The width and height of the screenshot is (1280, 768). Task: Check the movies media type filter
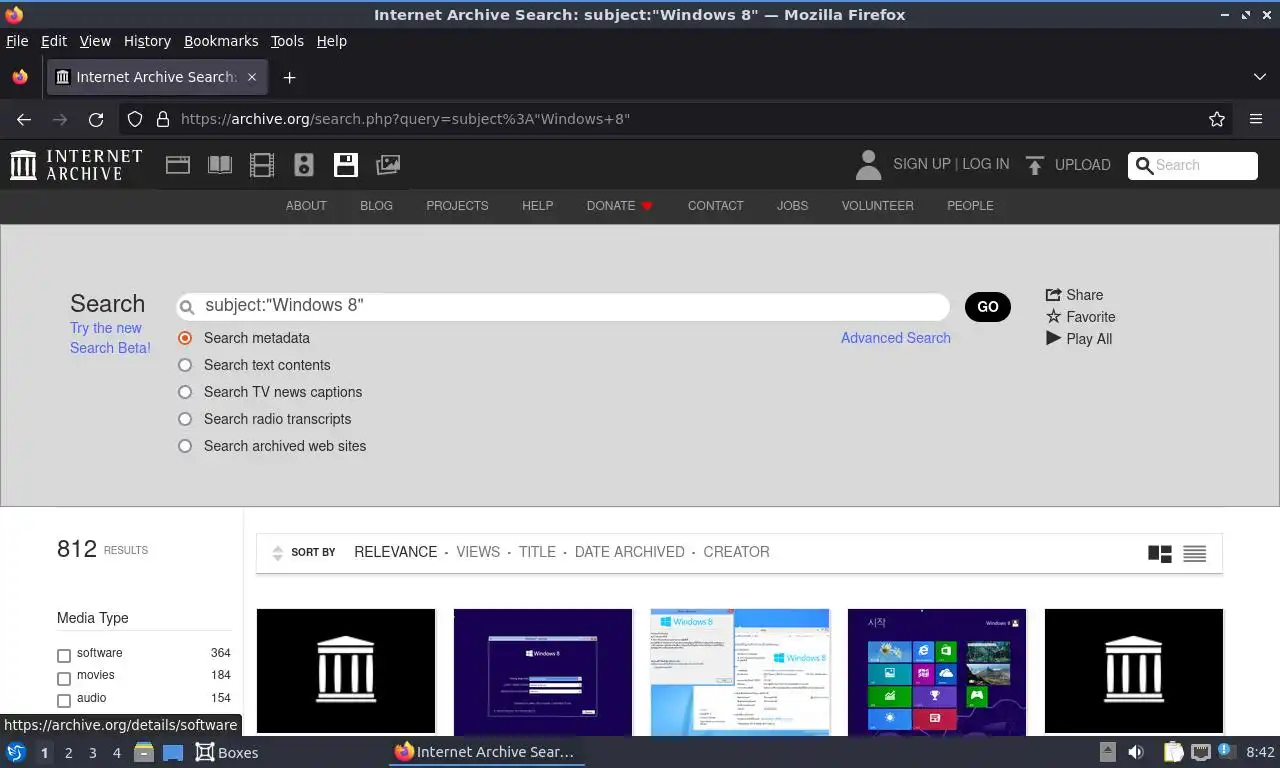(64, 678)
